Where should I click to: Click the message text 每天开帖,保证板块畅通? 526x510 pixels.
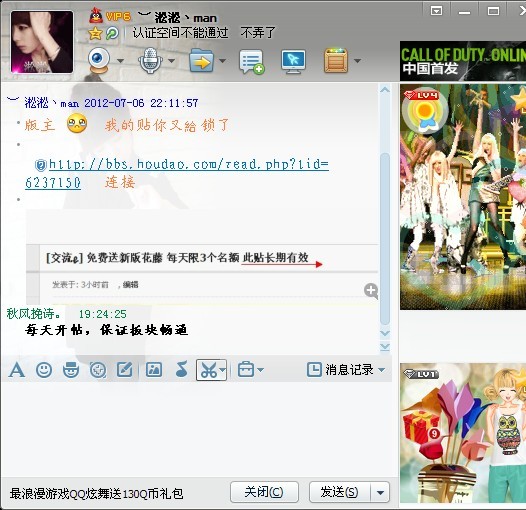(x=107, y=330)
